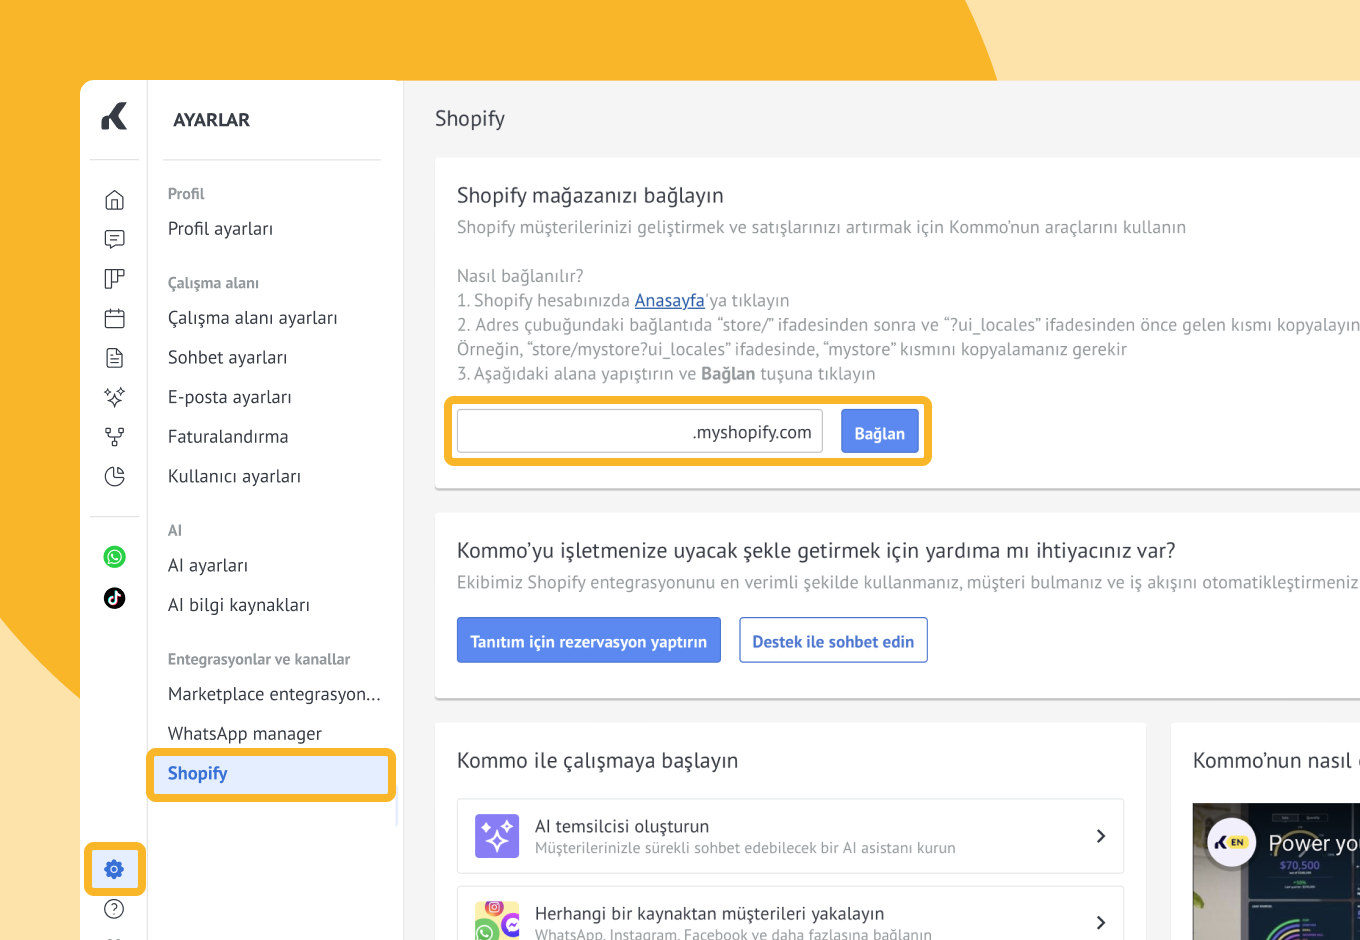Image resolution: width=1360 pixels, height=940 pixels.
Task: Follow the 'Anasayfa' hyperlink
Action: point(669,301)
